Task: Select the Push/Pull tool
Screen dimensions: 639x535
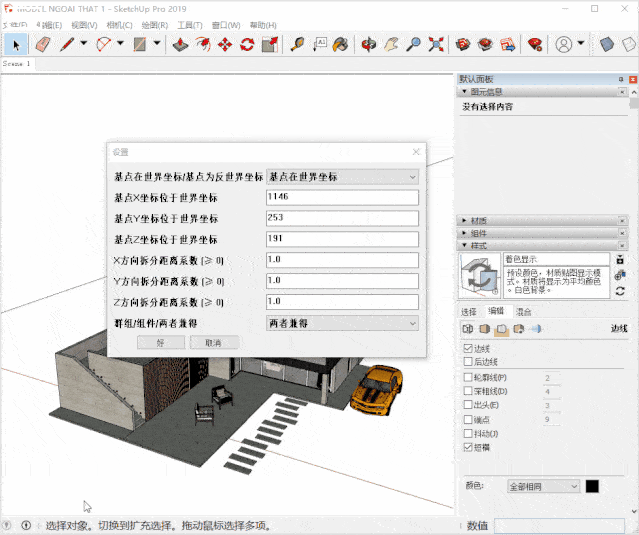Action: (180, 44)
